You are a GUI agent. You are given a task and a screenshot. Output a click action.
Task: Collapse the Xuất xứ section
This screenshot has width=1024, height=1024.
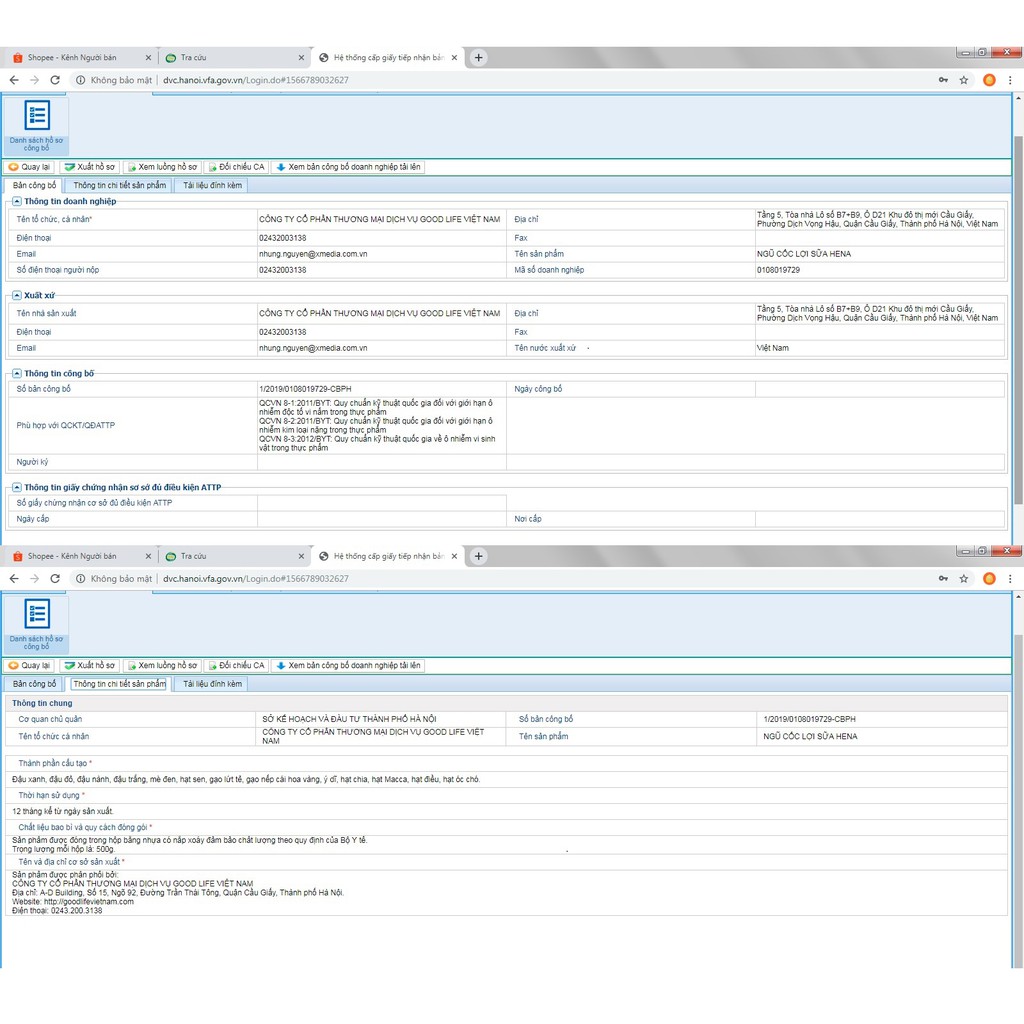click(x=17, y=296)
